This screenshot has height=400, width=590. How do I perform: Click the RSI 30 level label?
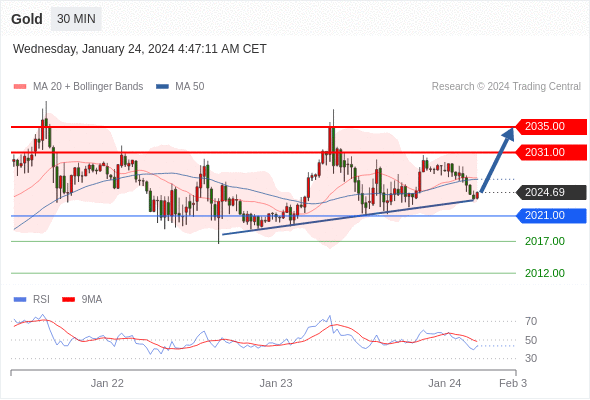531,358
